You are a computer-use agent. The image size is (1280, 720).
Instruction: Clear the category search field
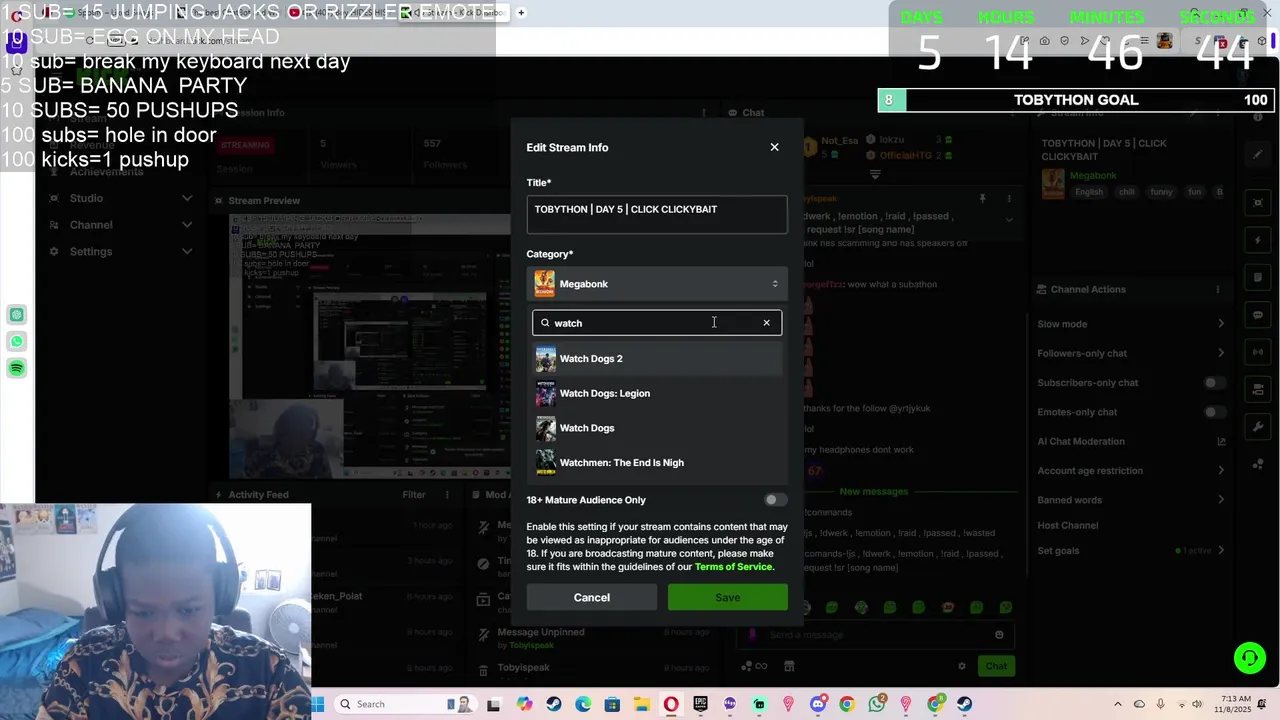point(767,323)
